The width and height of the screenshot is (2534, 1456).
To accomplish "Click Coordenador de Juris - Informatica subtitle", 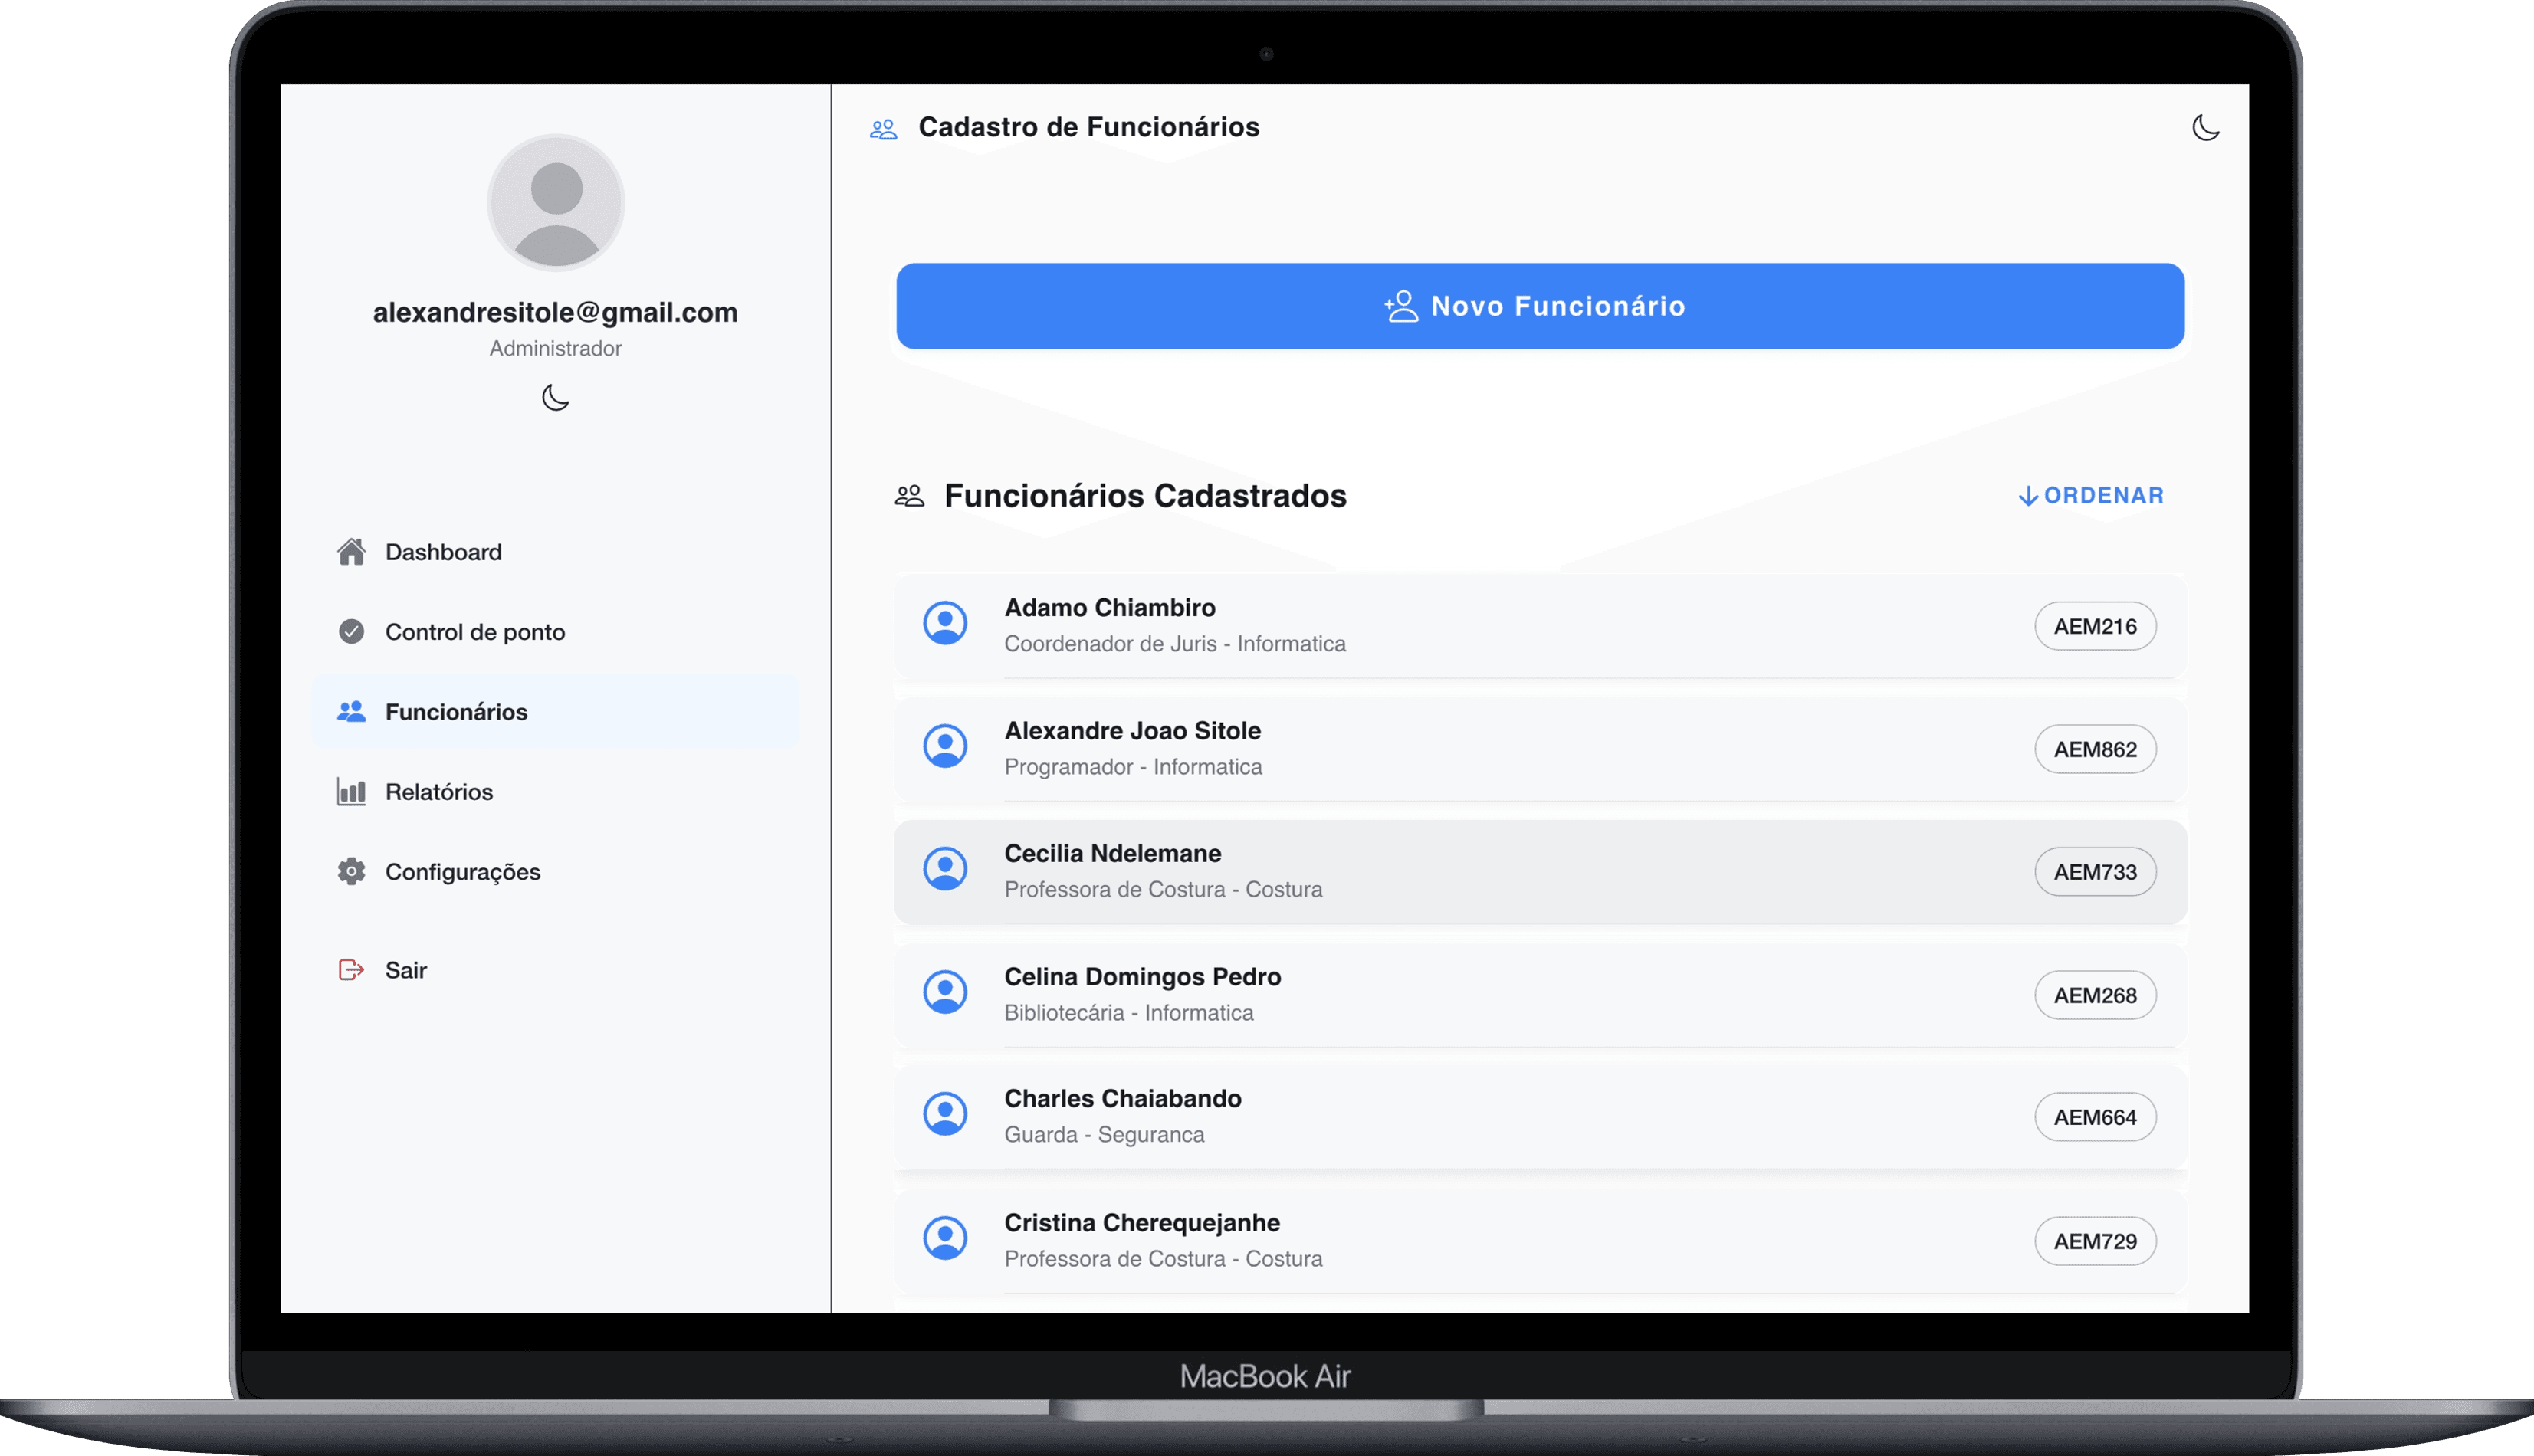I will coord(1175,644).
